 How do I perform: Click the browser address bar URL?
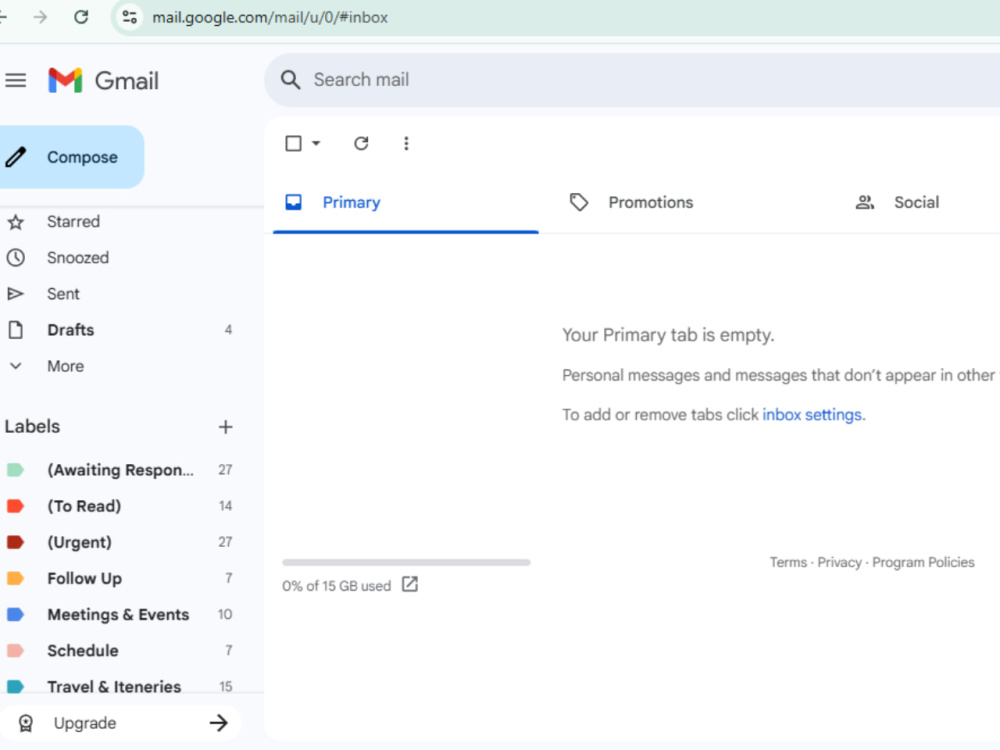[x=270, y=17]
